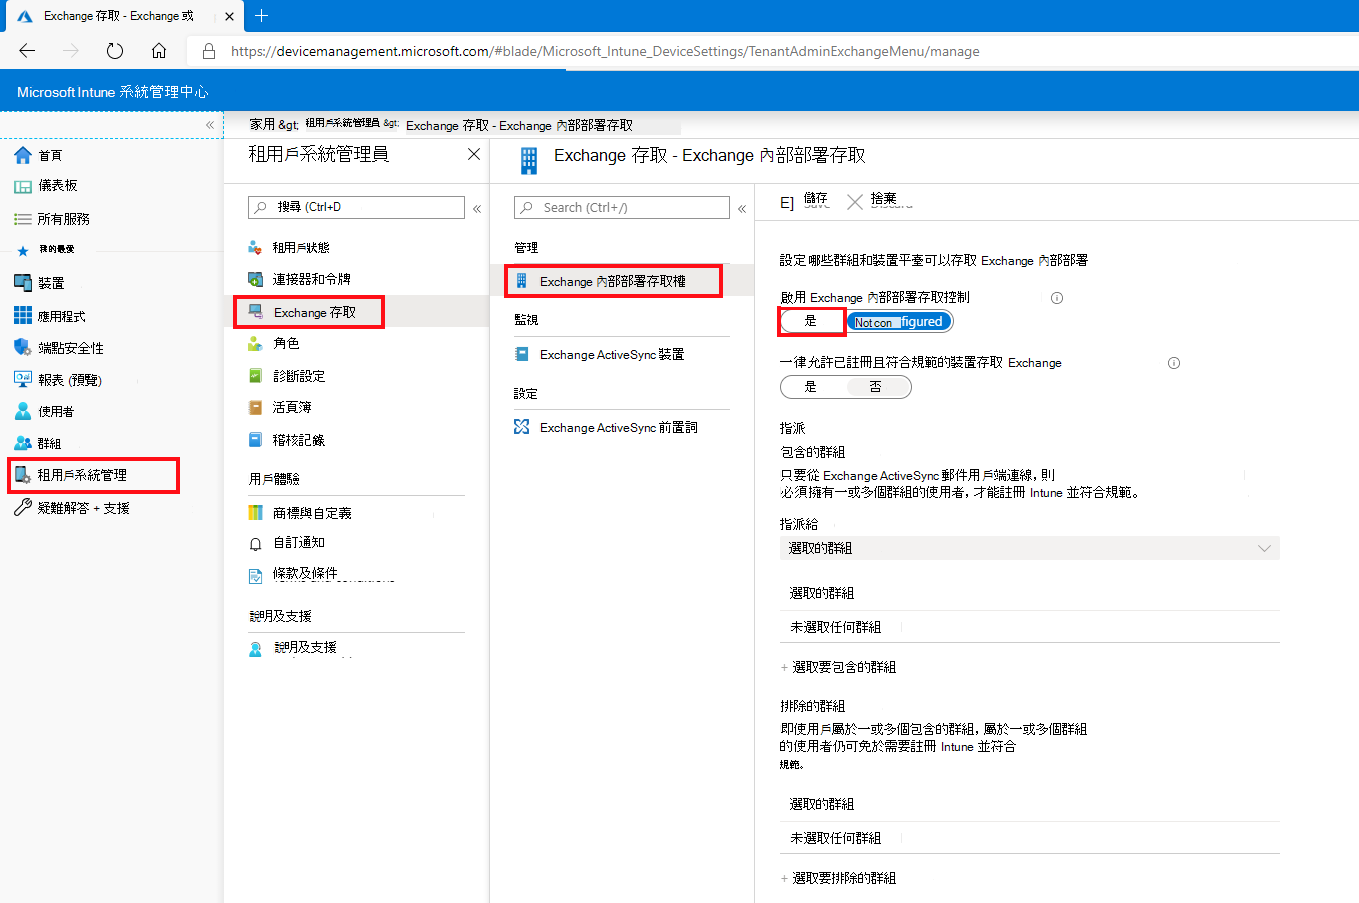Select the Not configured toggle option
1359x903 pixels.
899,322
